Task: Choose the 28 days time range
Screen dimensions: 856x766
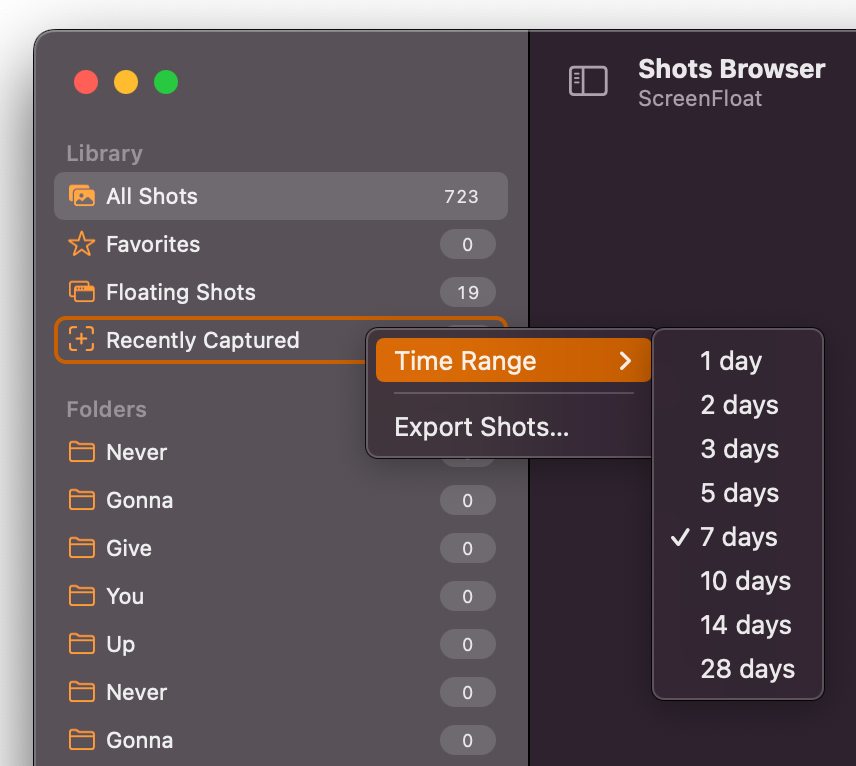Action: click(x=738, y=669)
